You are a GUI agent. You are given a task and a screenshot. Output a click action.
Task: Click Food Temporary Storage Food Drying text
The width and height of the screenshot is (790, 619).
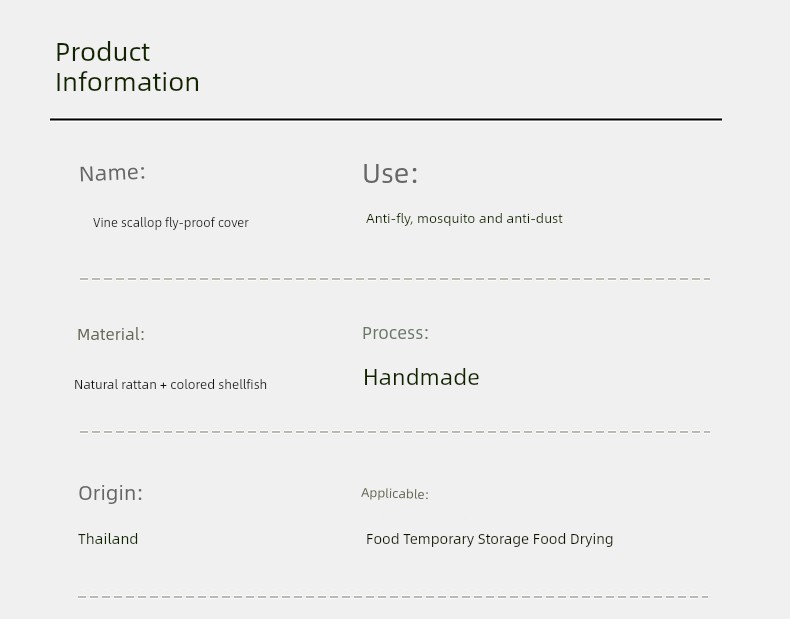point(490,539)
